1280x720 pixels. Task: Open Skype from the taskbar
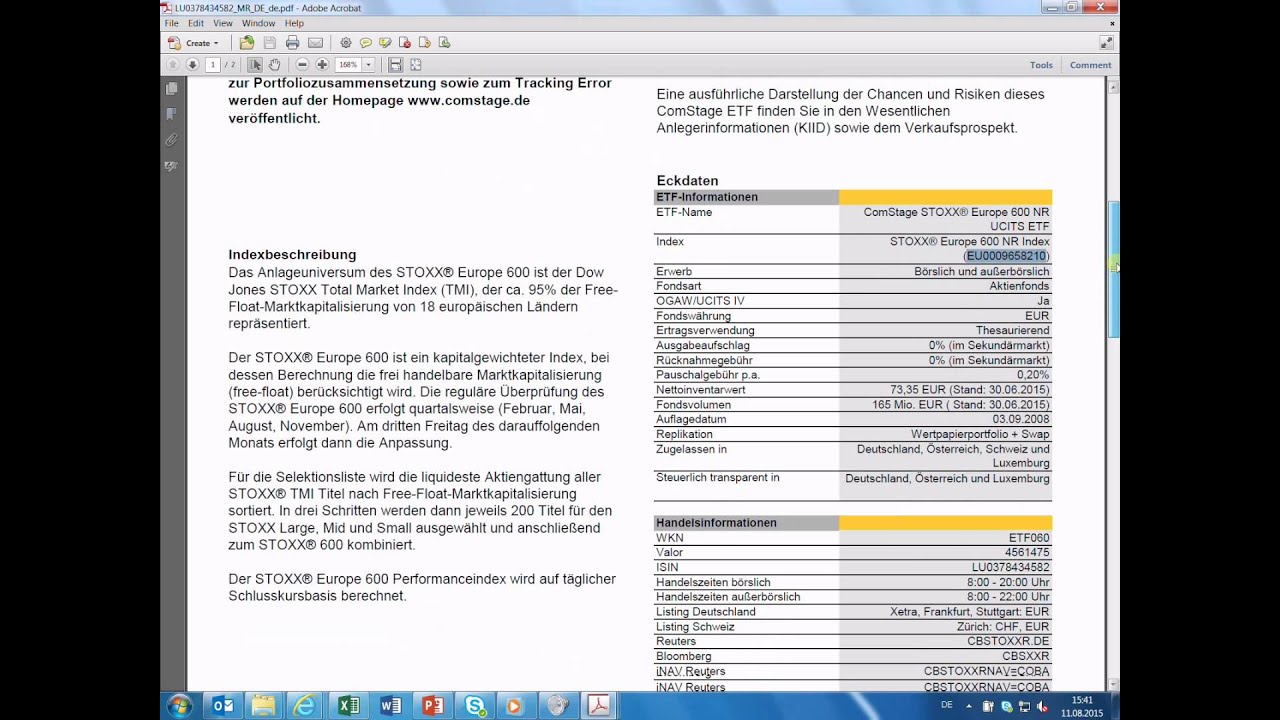(x=474, y=706)
